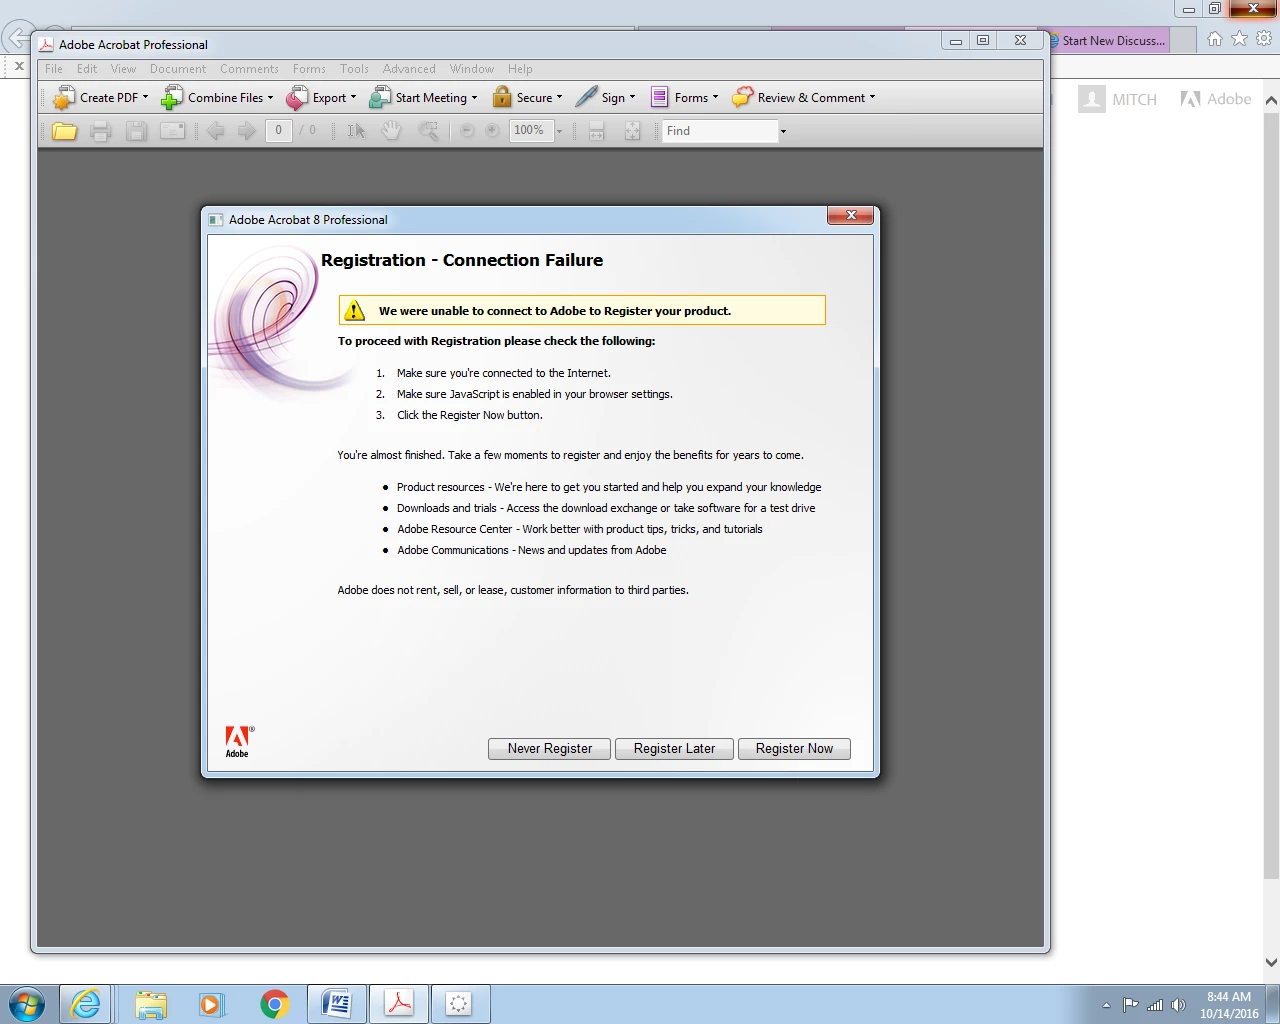Click the volume icon in system tray

pos(1178,1005)
